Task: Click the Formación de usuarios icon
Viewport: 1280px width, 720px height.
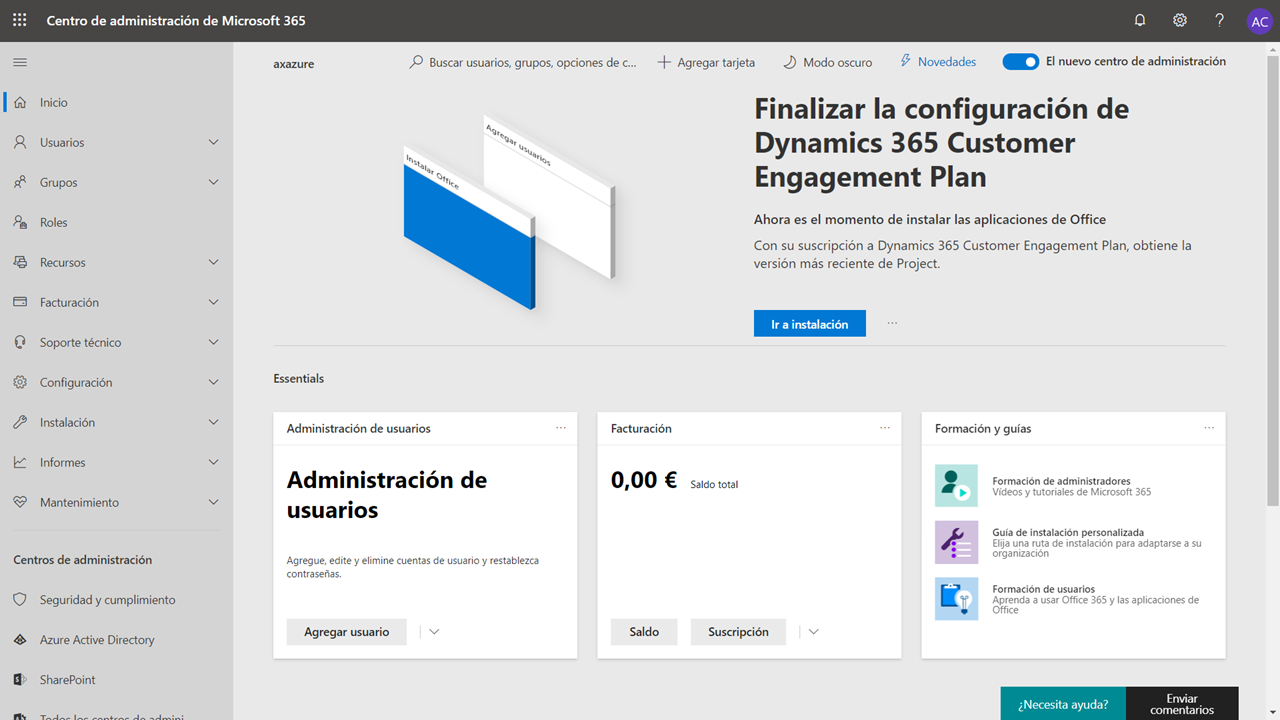Action: [x=956, y=599]
